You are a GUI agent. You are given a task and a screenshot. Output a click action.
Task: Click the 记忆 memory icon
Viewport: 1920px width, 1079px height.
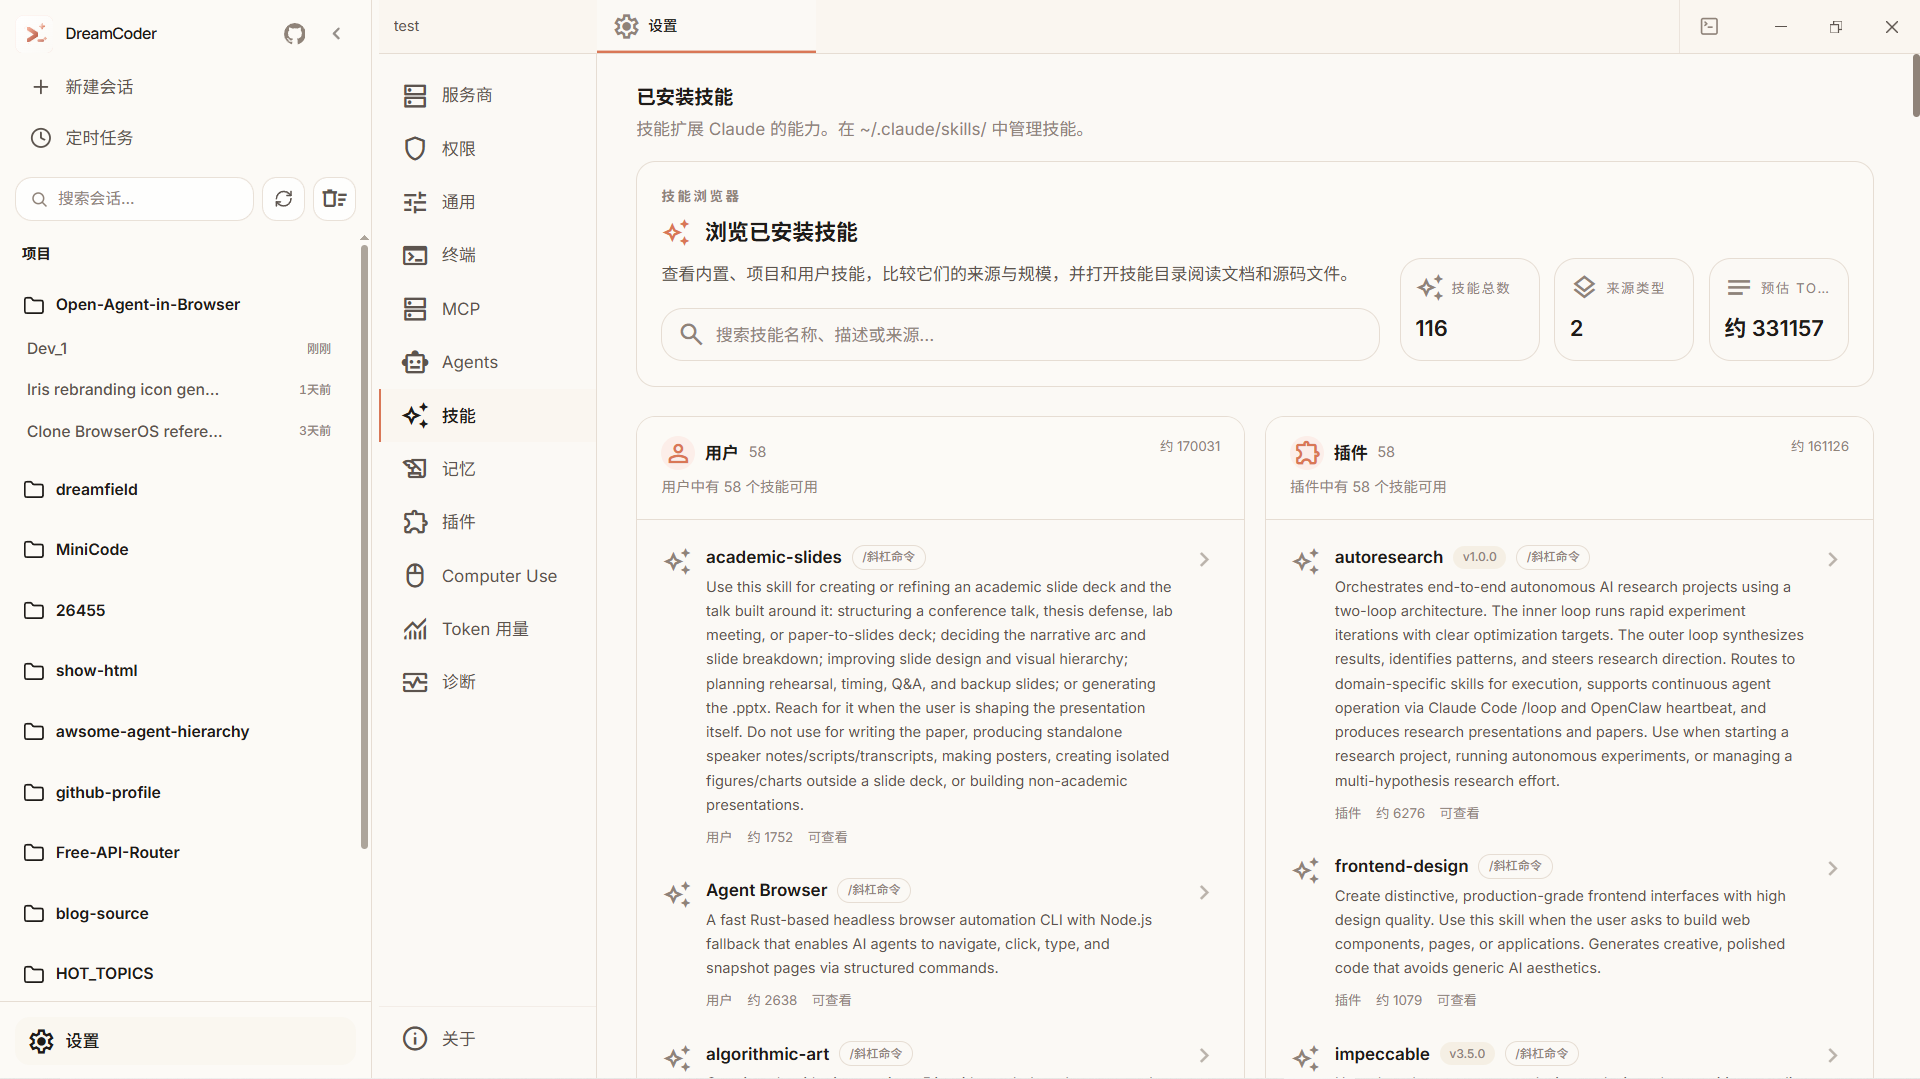point(415,469)
